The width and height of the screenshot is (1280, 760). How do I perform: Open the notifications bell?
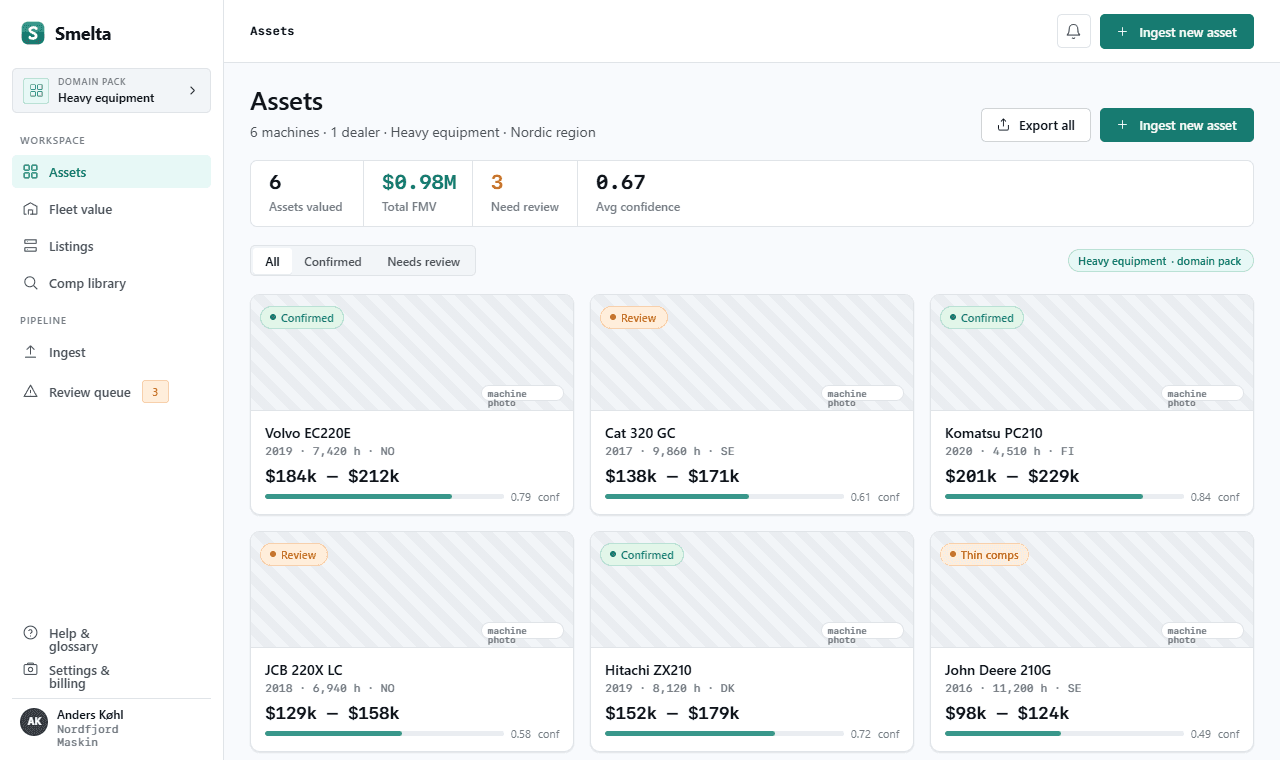[1074, 32]
